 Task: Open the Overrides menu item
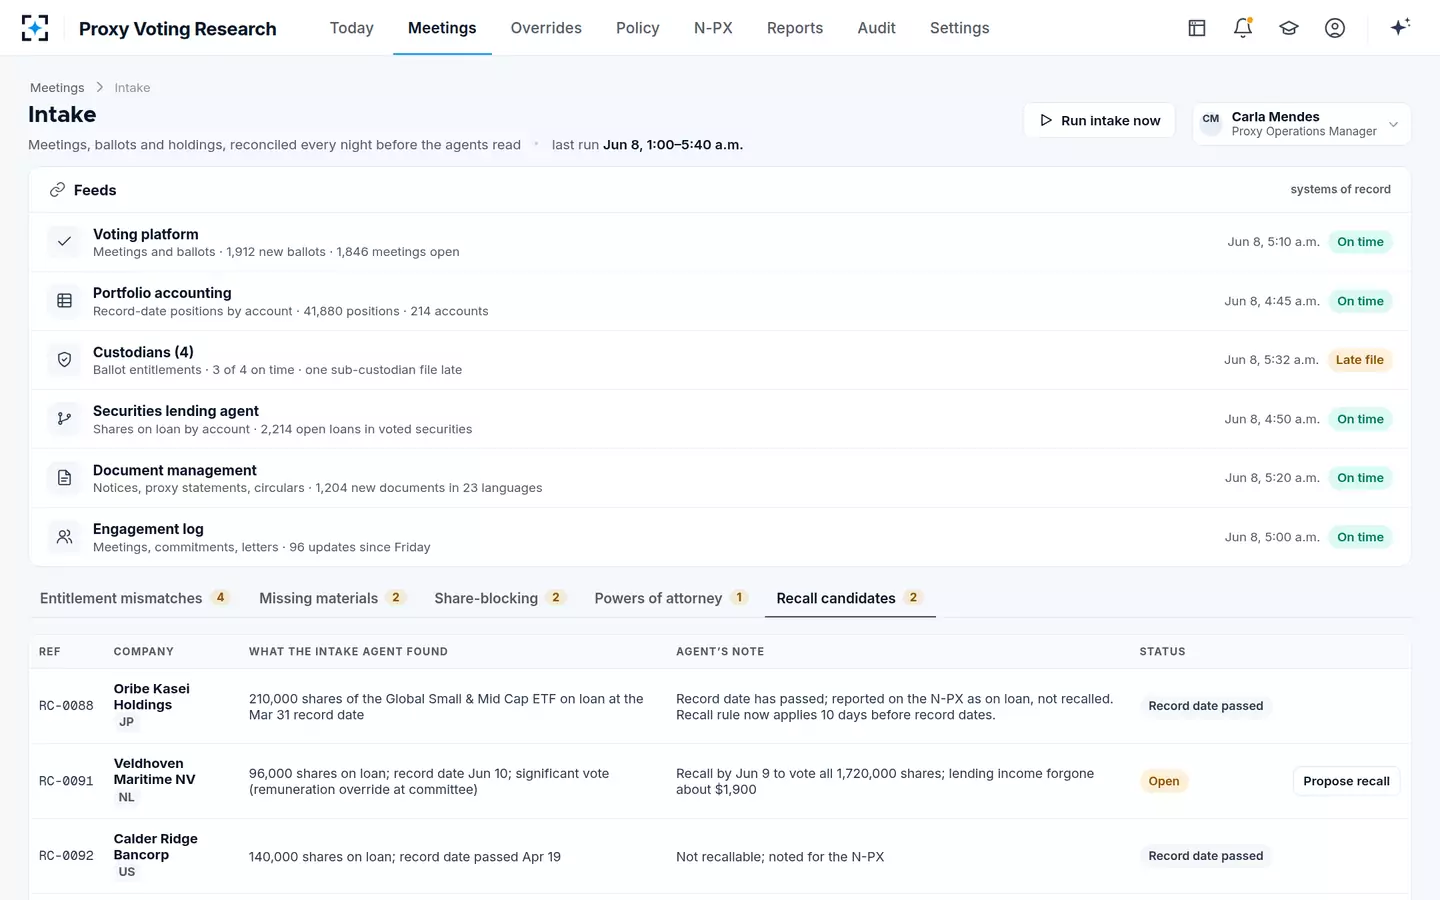click(546, 28)
